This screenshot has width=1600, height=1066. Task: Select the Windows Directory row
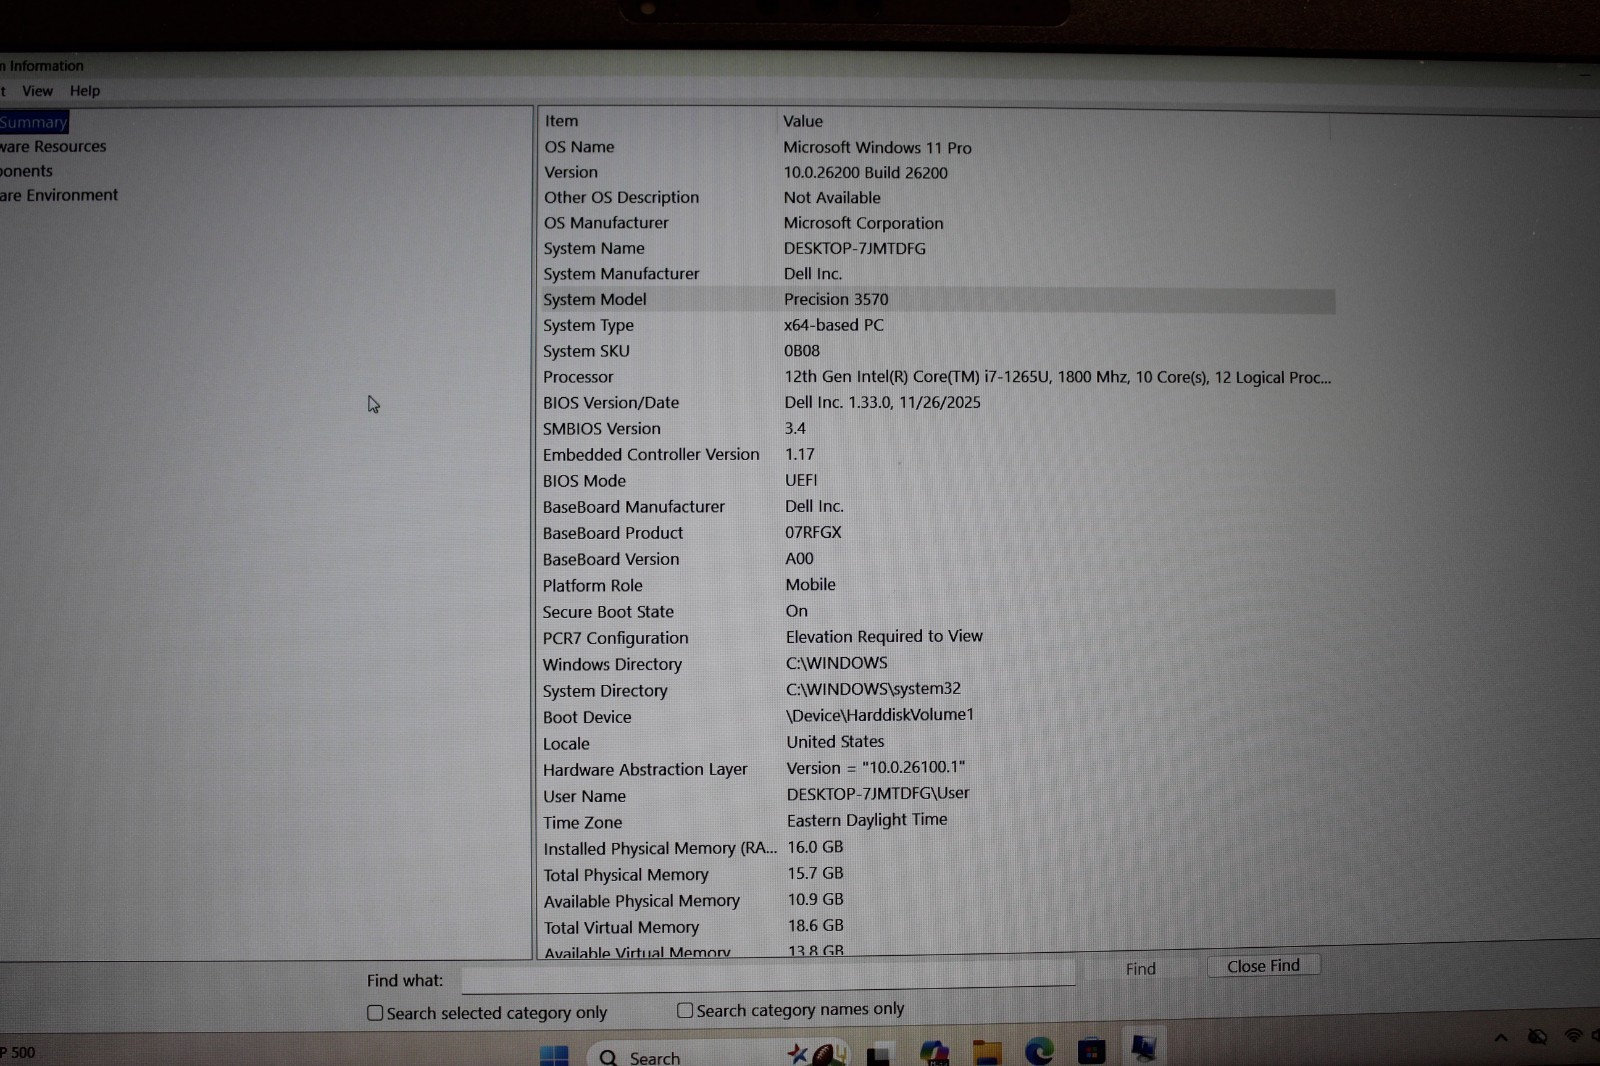click(937, 664)
